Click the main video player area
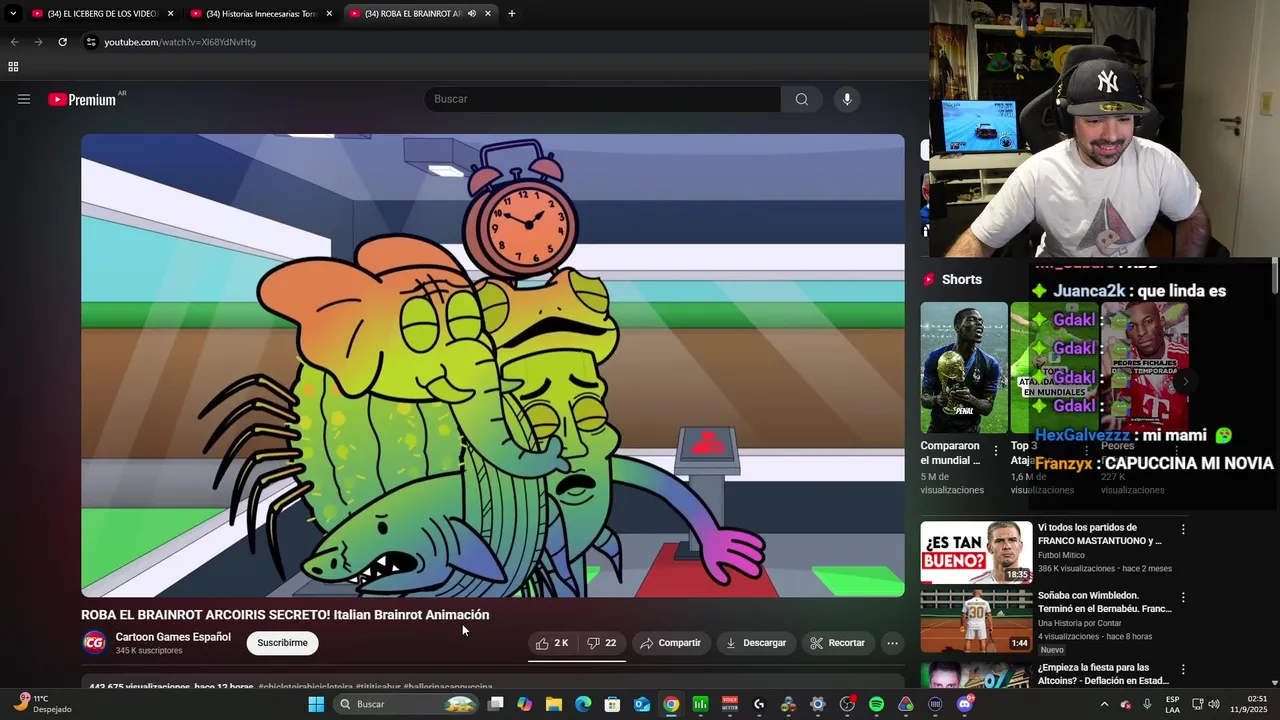Viewport: 1280px width, 720px height. (x=493, y=365)
